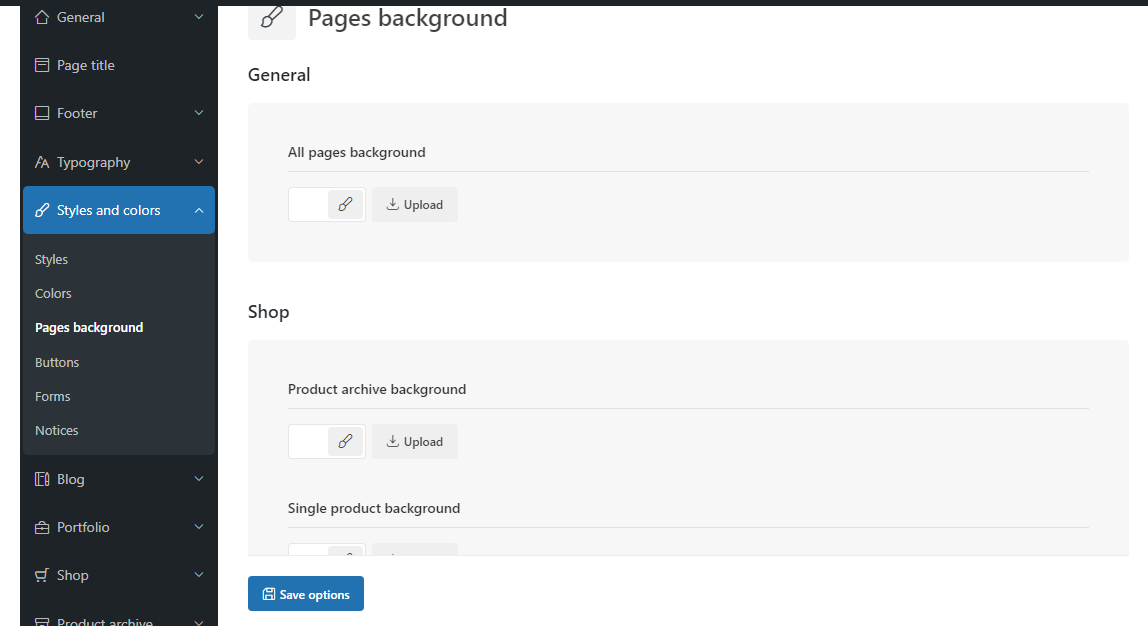Open the Notices submenu item
Image resolution: width=1148 pixels, height=626 pixels.
[x=56, y=431]
